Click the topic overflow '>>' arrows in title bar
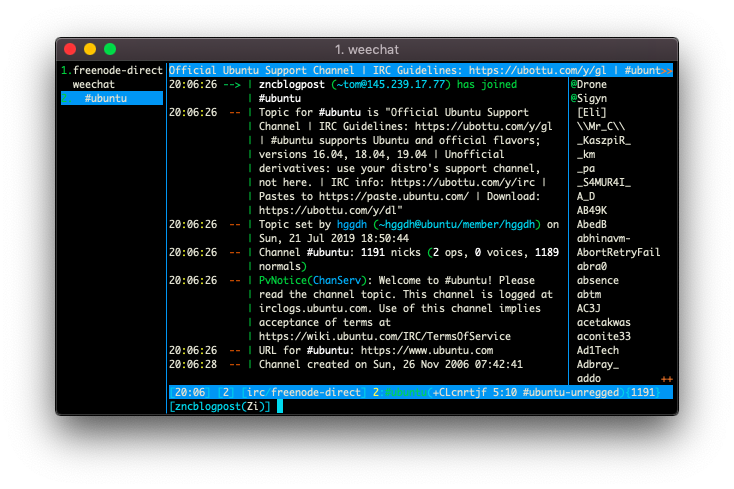 (667, 71)
